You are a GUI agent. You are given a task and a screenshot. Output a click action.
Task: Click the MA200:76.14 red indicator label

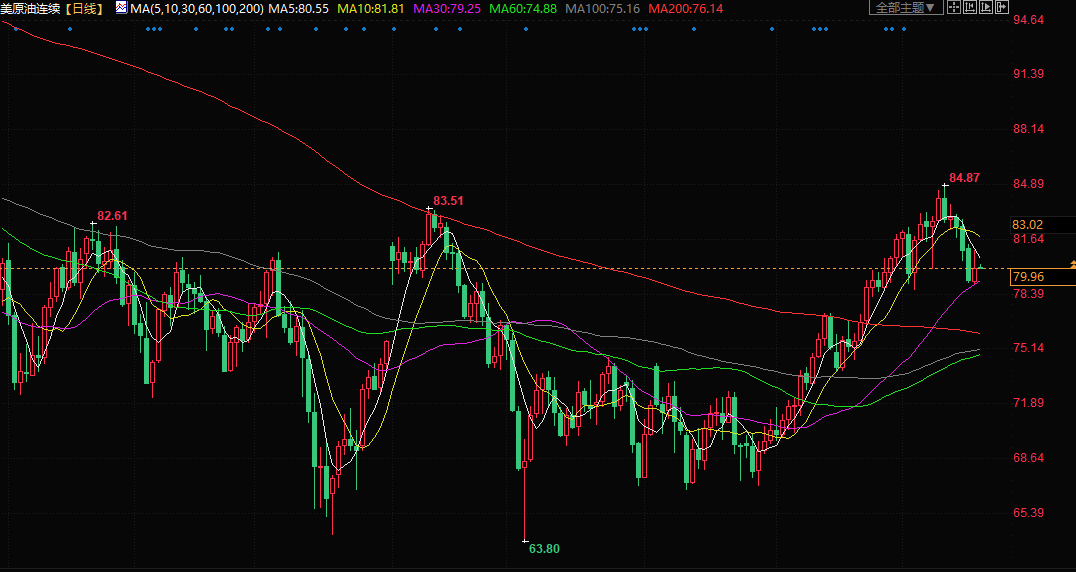click(x=686, y=8)
